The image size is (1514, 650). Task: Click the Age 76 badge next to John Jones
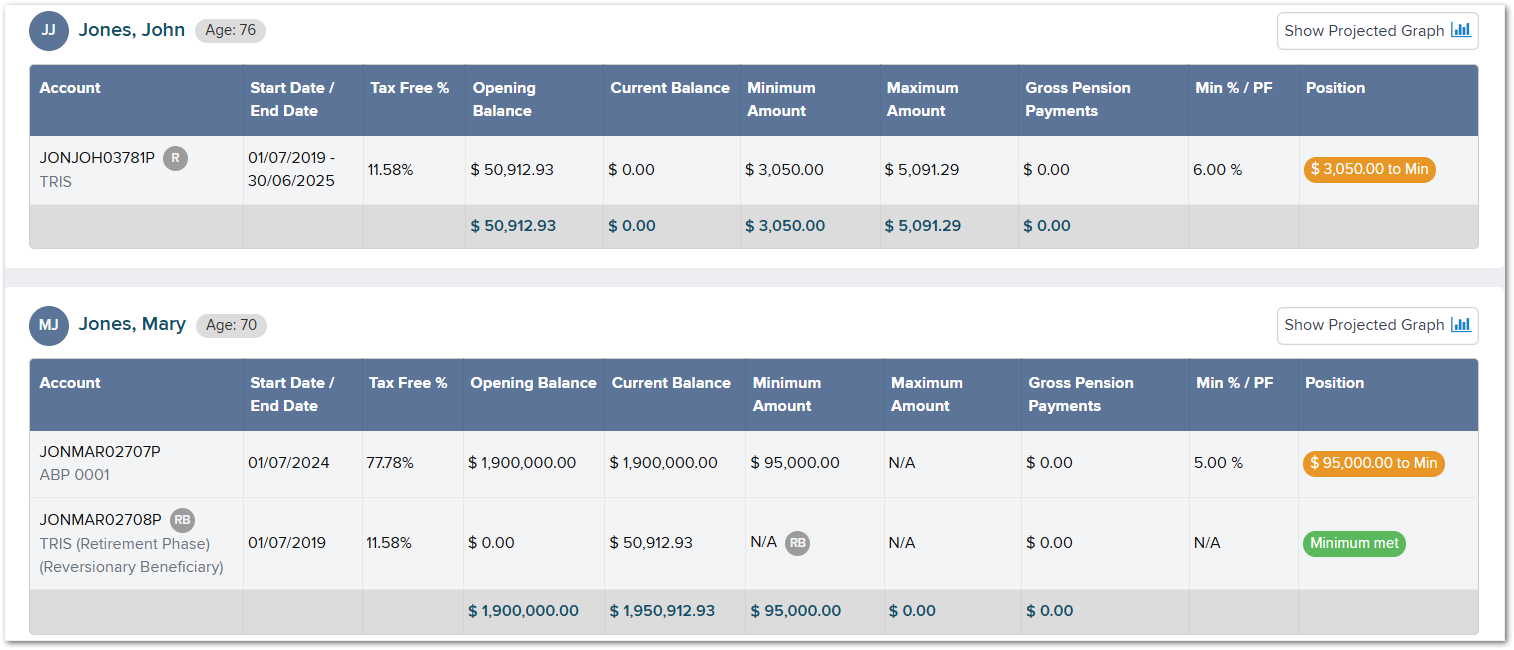(230, 31)
